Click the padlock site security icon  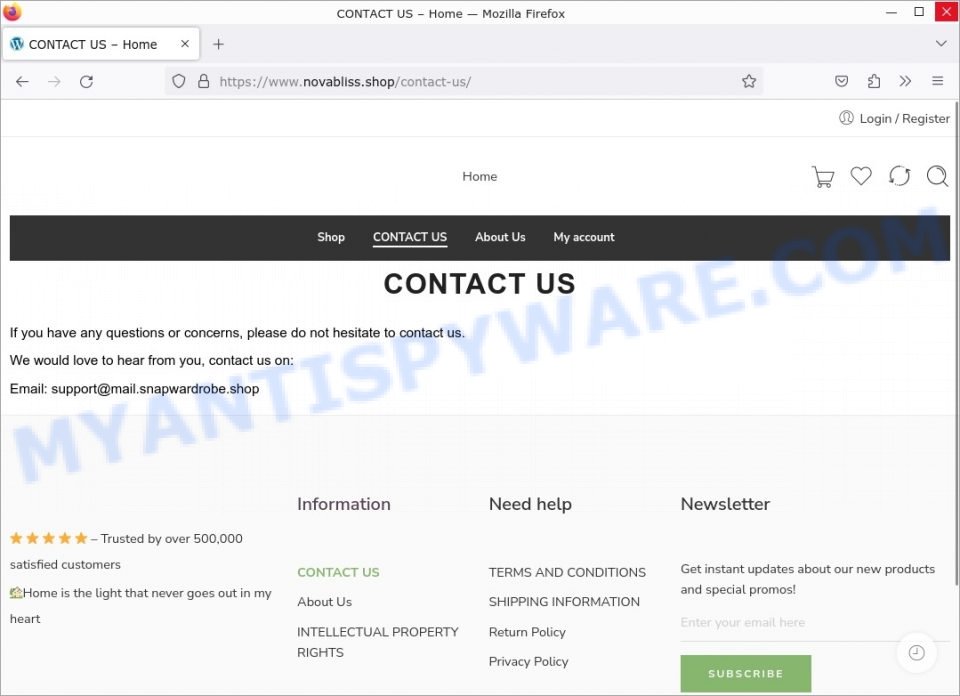203,81
